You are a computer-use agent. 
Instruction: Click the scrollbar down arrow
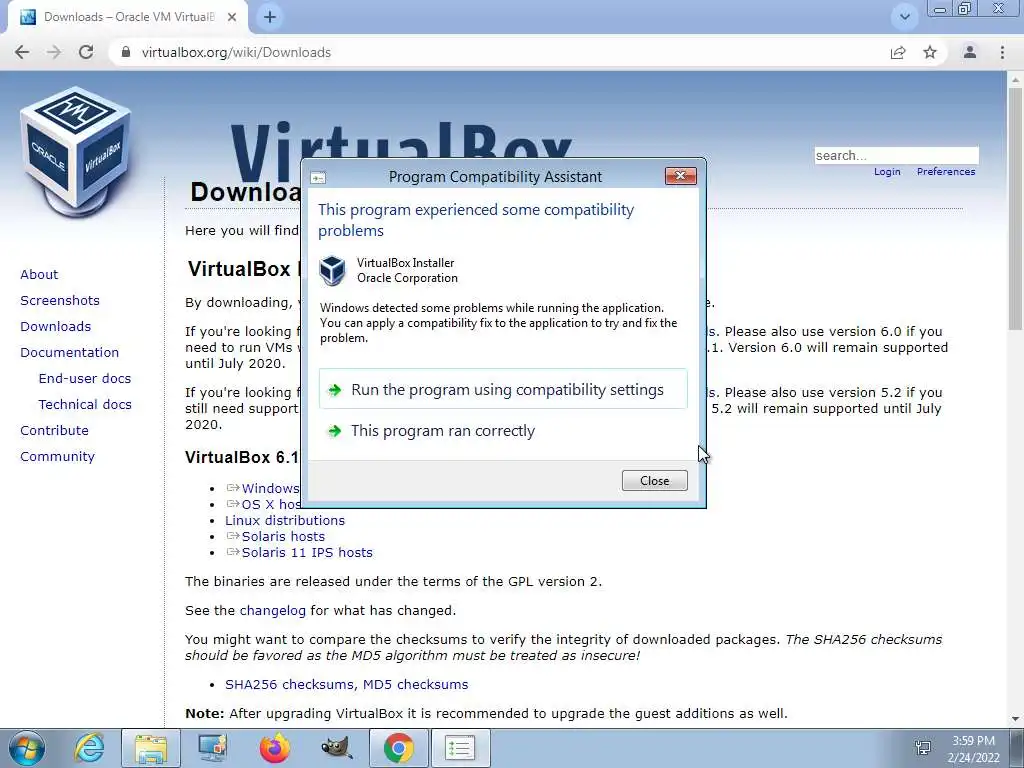(x=1016, y=719)
